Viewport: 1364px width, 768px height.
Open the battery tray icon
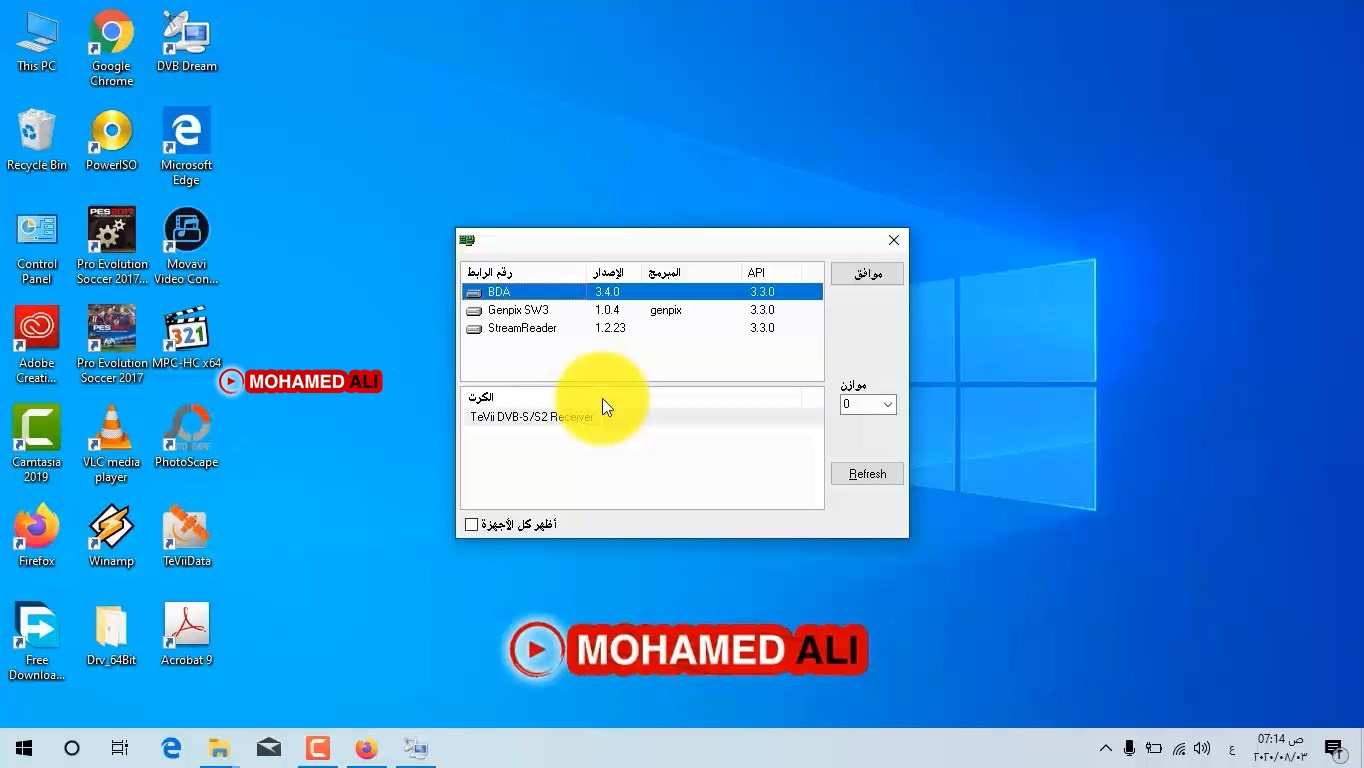[x=1154, y=748]
